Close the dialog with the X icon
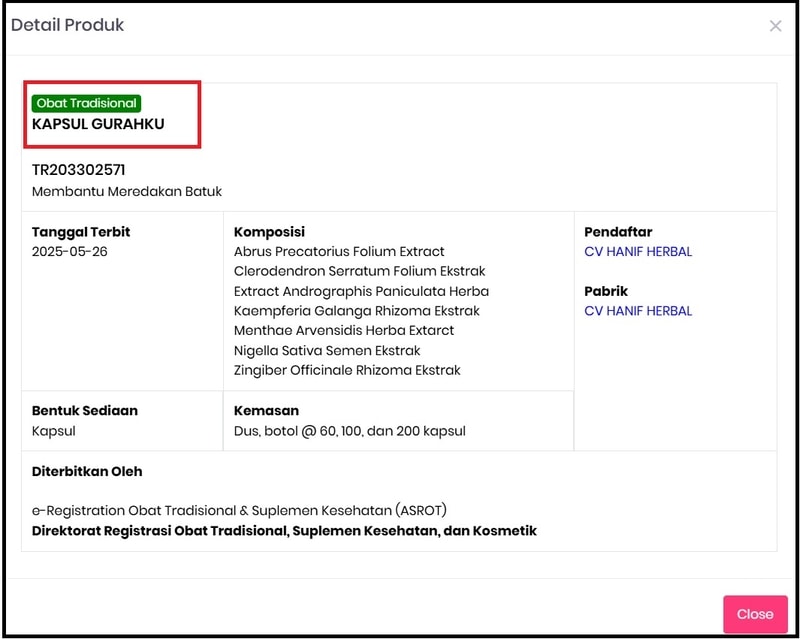The height and width of the screenshot is (639, 800). click(x=775, y=26)
